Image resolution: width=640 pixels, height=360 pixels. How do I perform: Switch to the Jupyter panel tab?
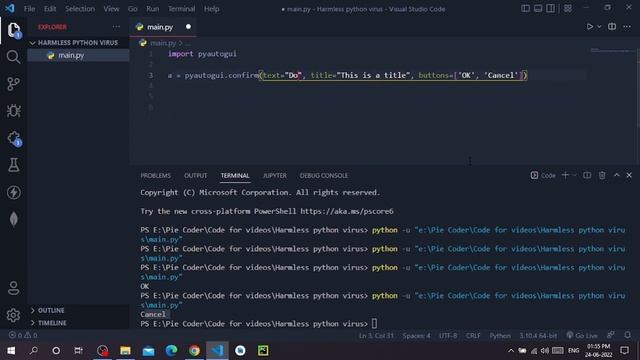point(275,176)
